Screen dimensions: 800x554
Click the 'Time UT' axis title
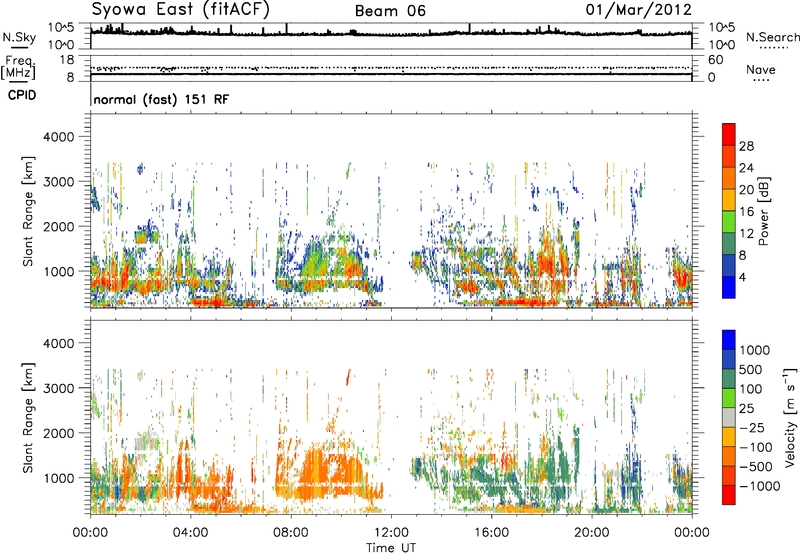[391, 548]
